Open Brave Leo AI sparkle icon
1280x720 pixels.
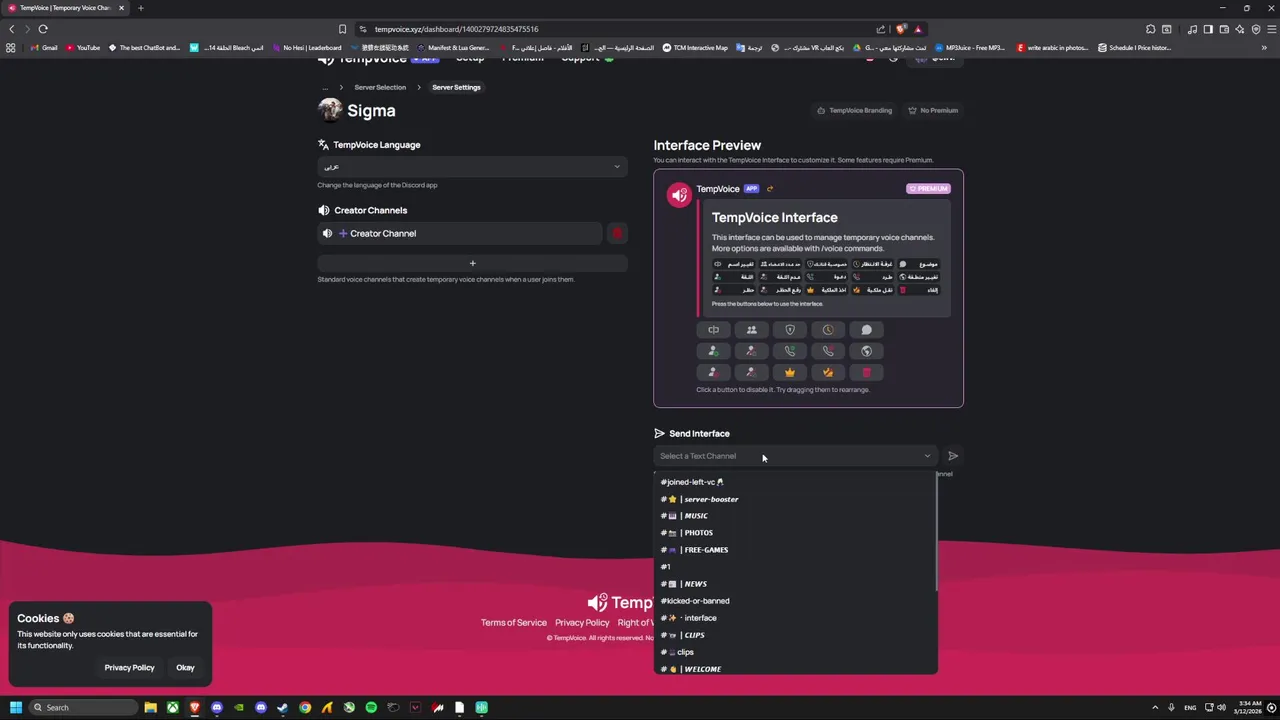1240,29
